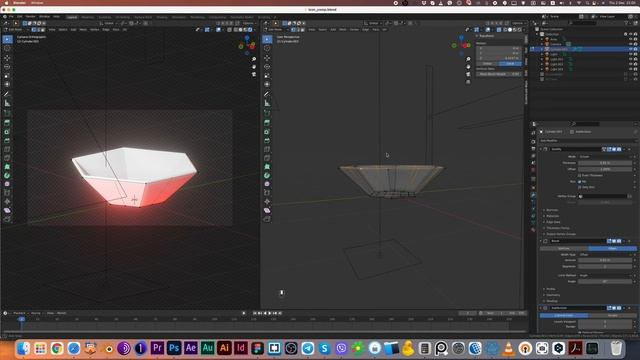Select Vertices option in Bevel modifier

pos(564,248)
